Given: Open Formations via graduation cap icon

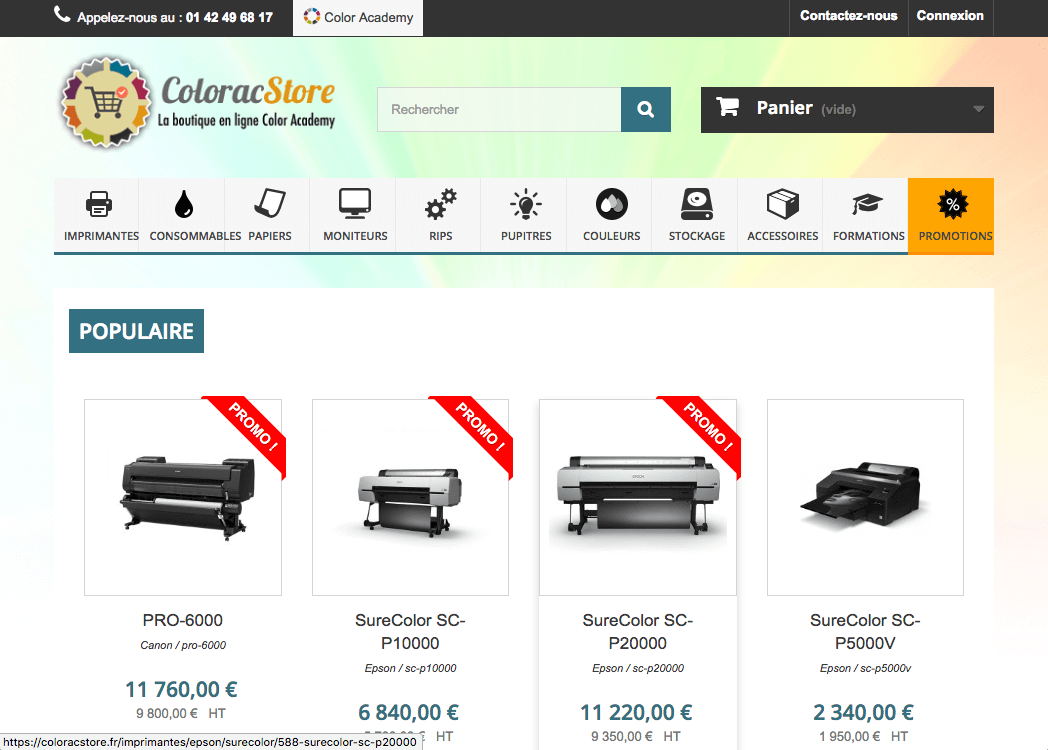Looking at the screenshot, I should (x=868, y=204).
